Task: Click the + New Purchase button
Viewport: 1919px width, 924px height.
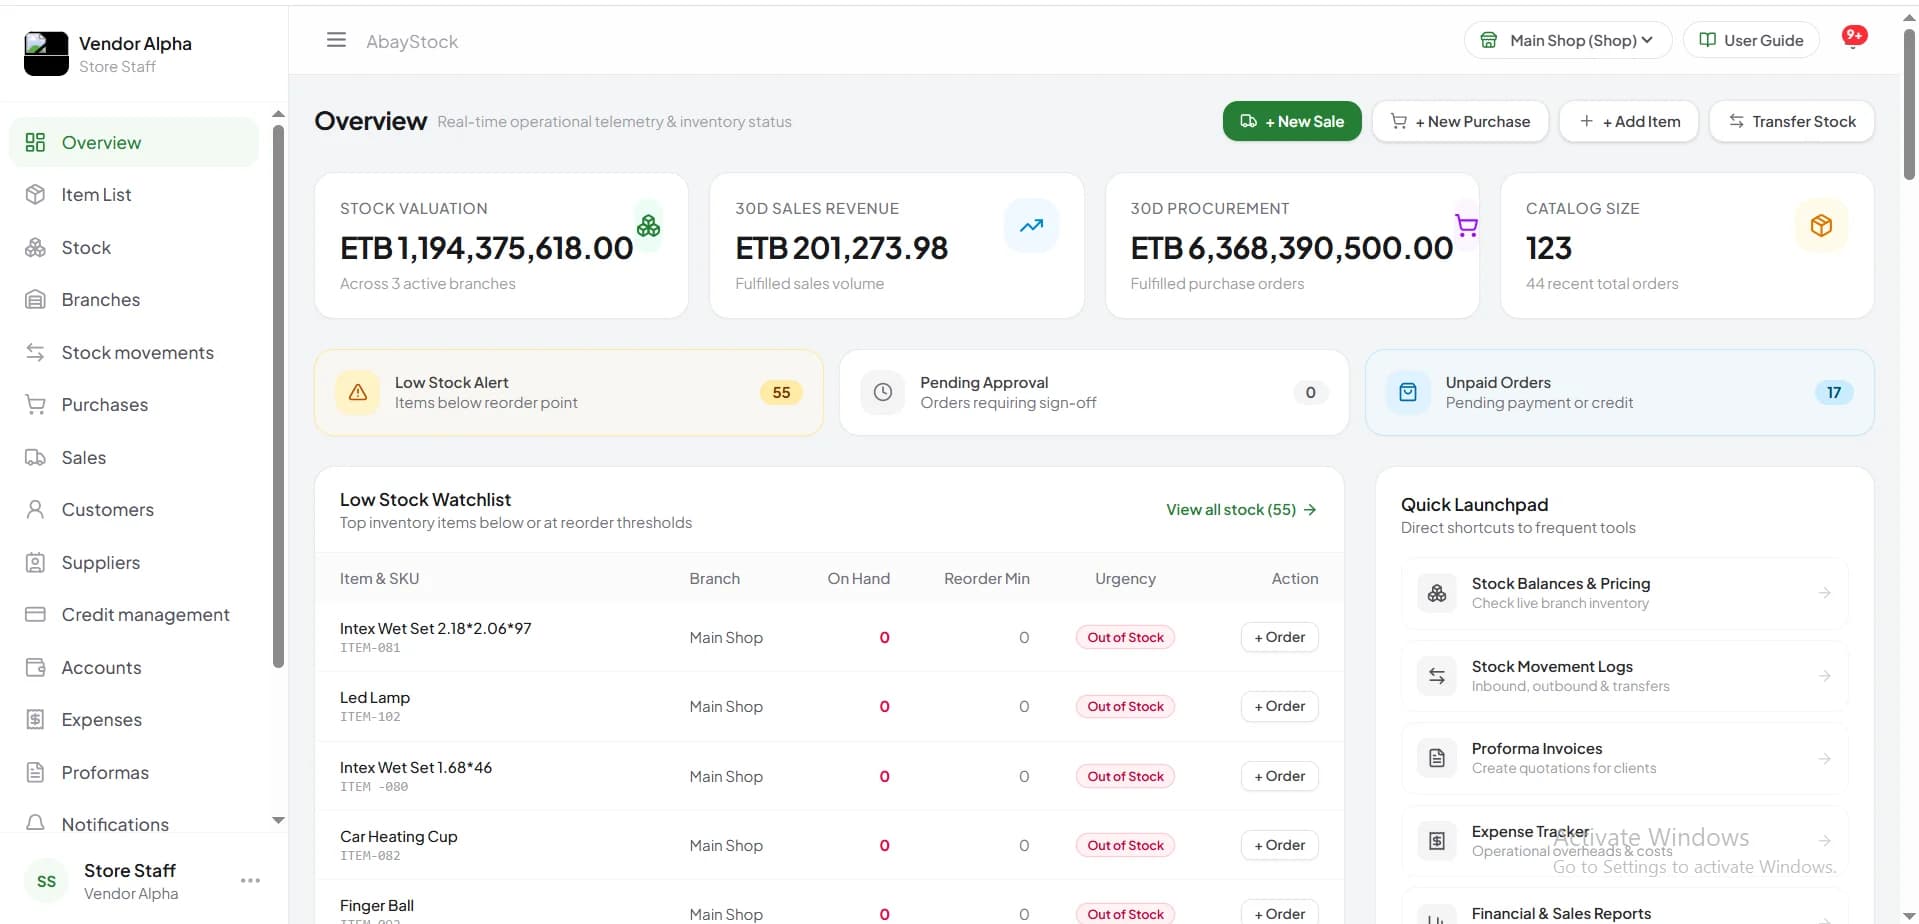Action: 1460,121
